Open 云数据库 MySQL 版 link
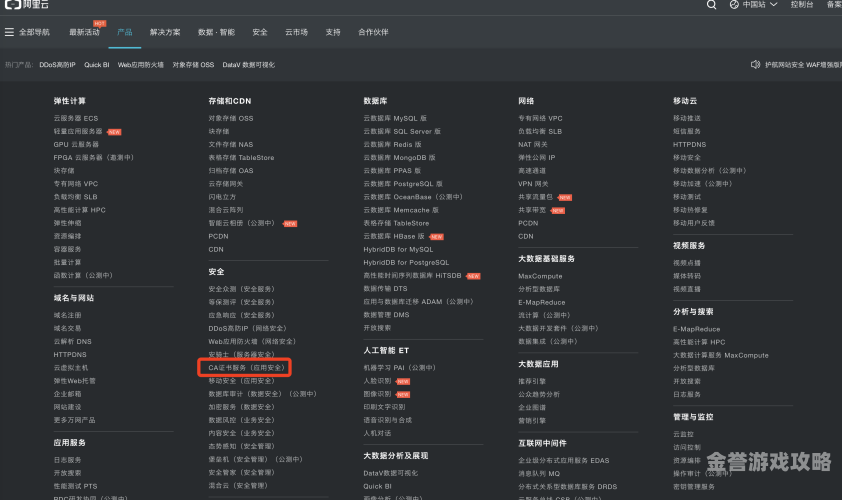The image size is (842, 500). 395,118
